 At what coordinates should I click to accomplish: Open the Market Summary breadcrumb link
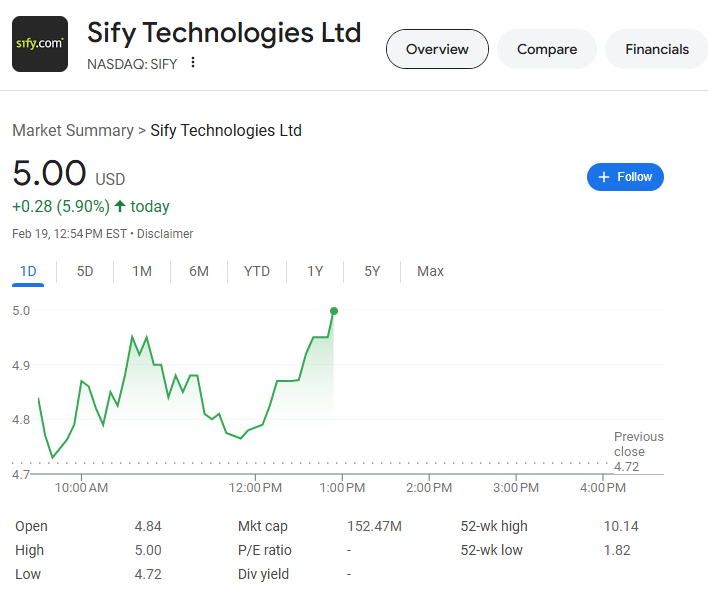coord(73,130)
